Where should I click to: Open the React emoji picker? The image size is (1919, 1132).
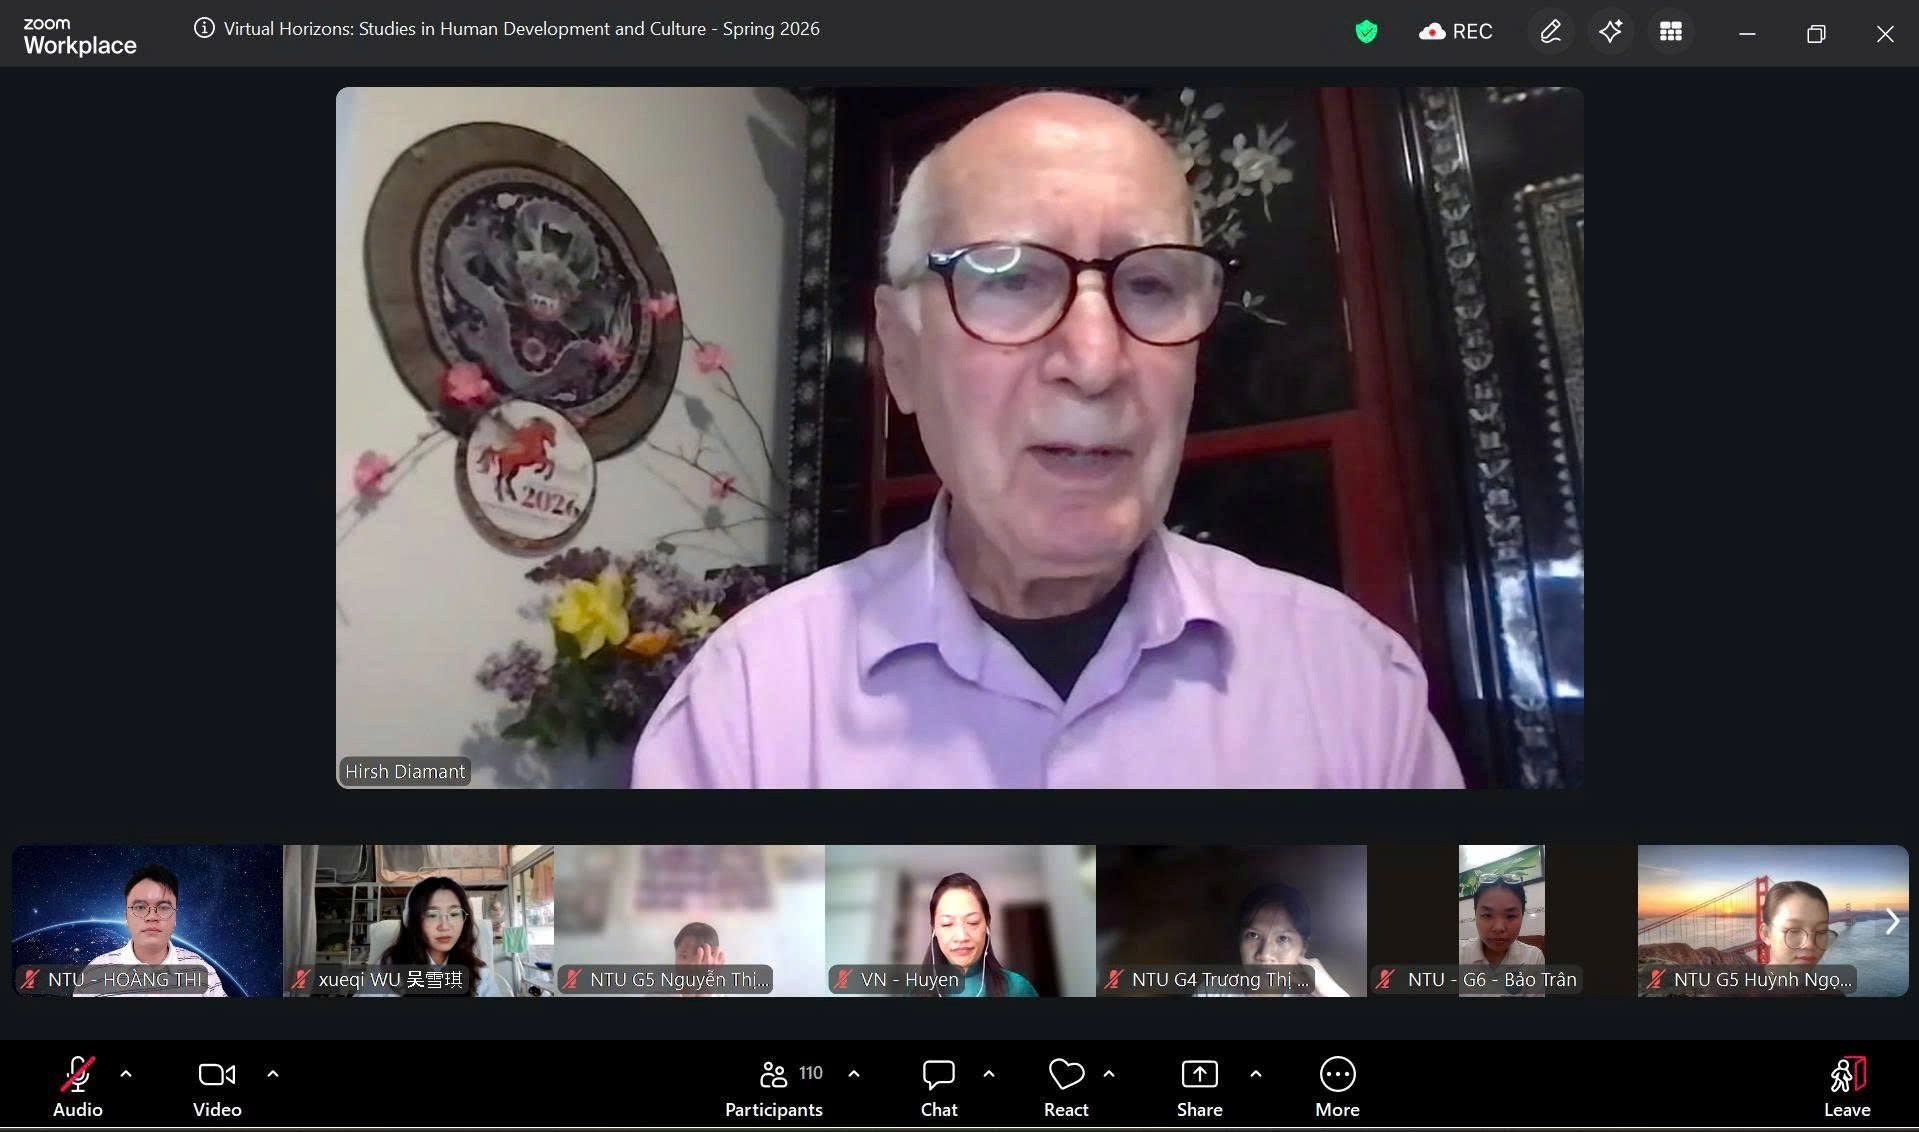pyautogui.click(x=1065, y=1086)
